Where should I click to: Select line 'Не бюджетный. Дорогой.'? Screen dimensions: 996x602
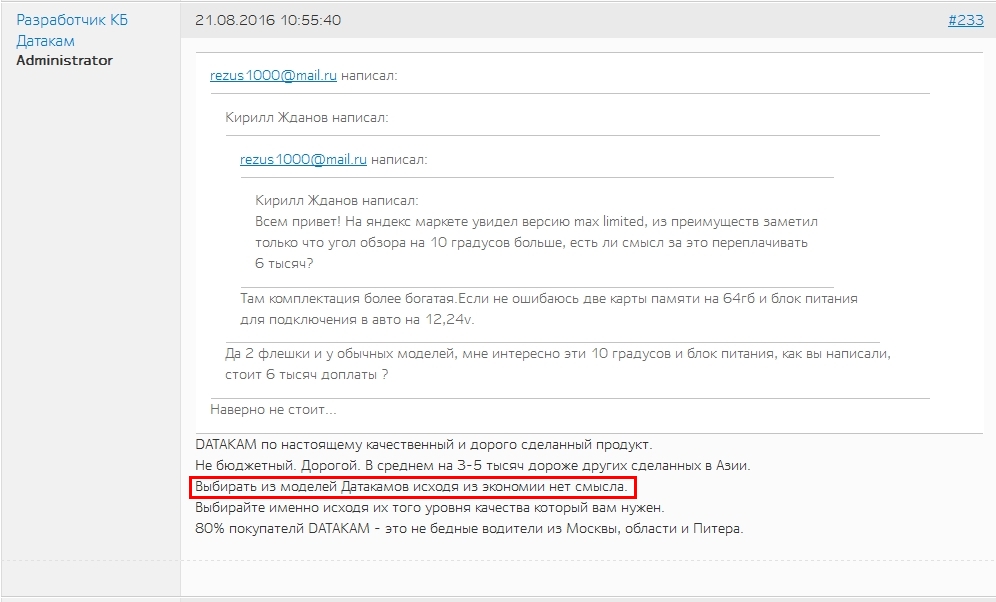click(473, 465)
